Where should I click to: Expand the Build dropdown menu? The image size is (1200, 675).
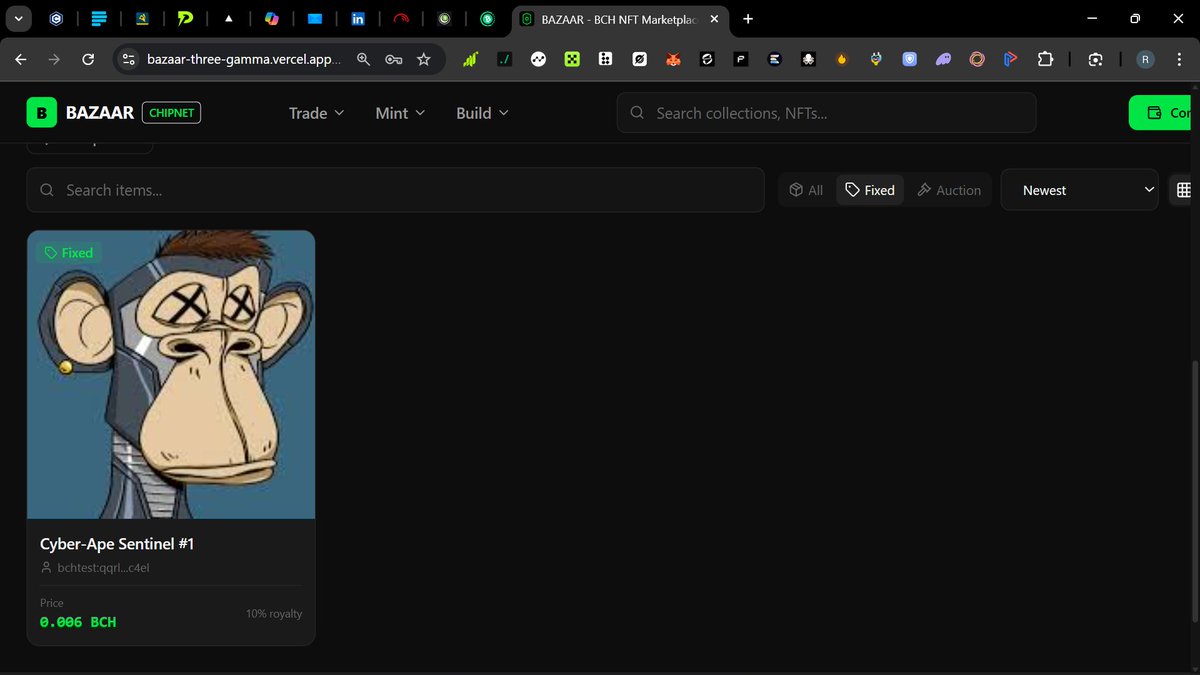point(482,113)
